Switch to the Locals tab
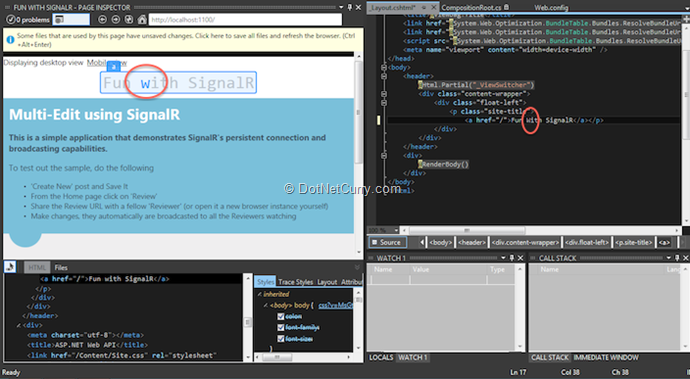 point(381,357)
